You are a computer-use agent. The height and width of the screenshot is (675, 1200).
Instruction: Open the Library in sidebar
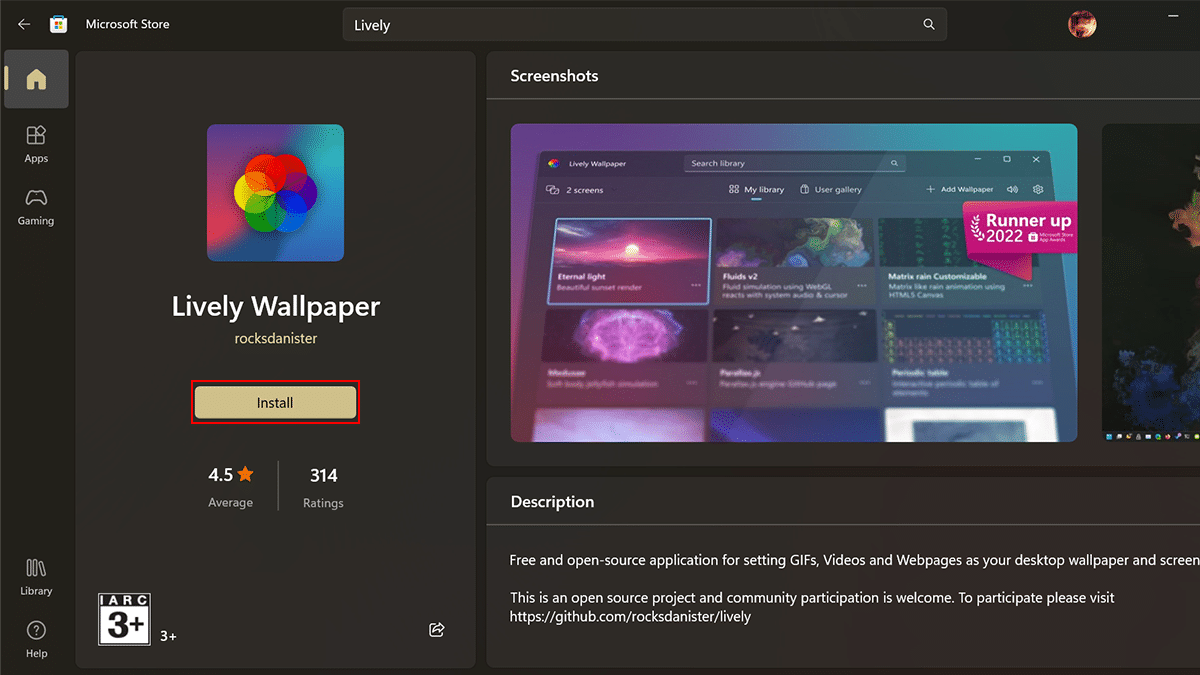tap(36, 577)
